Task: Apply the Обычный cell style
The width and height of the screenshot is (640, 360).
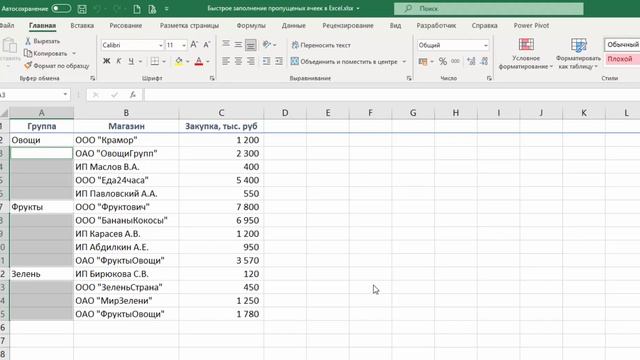Action: 622,44
